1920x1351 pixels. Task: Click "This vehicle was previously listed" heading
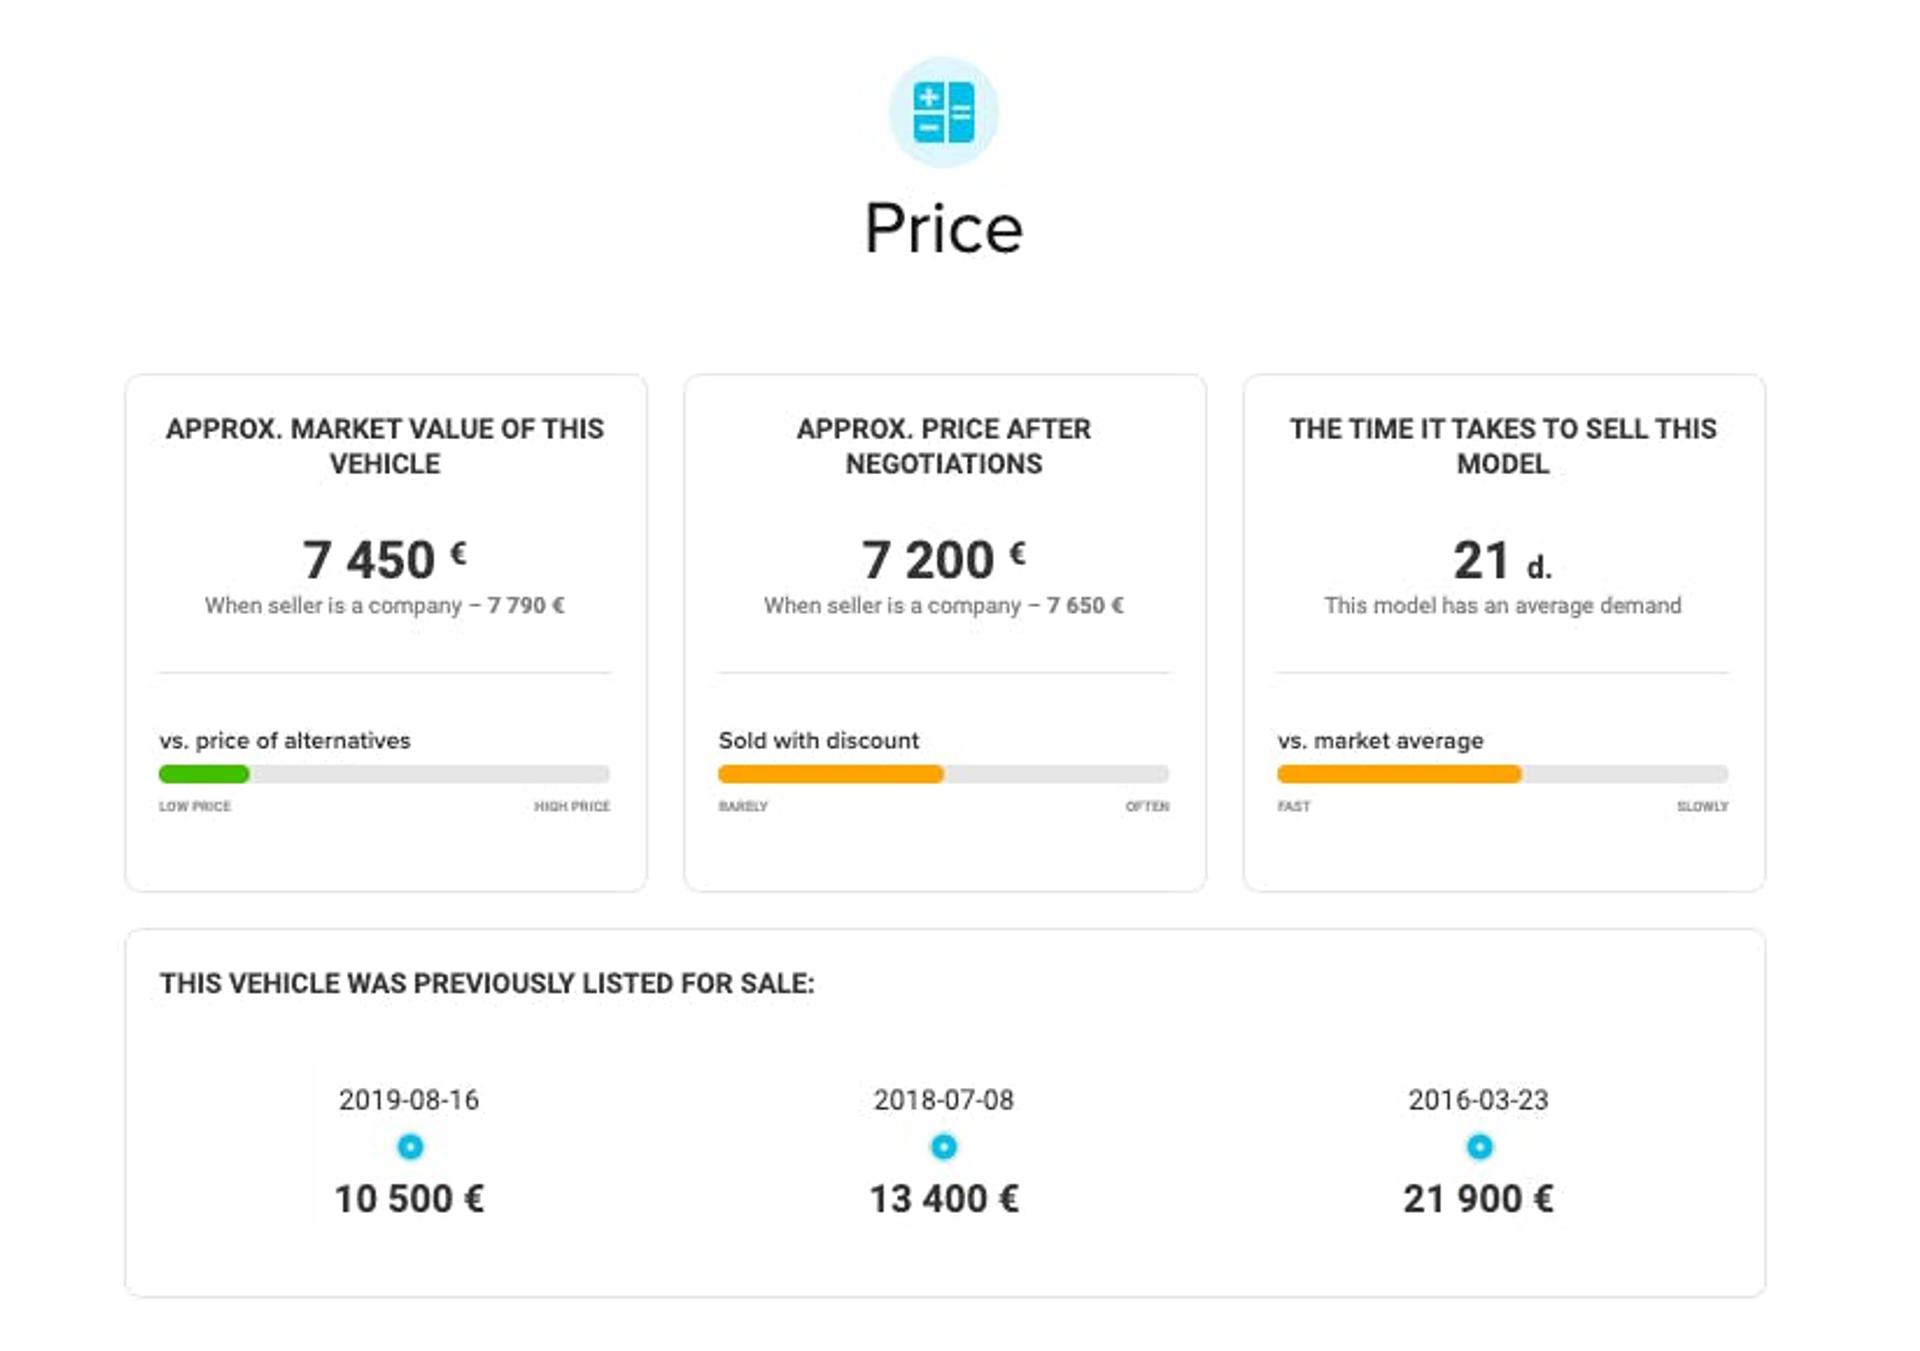pyautogui.click(x=487, y=984)
